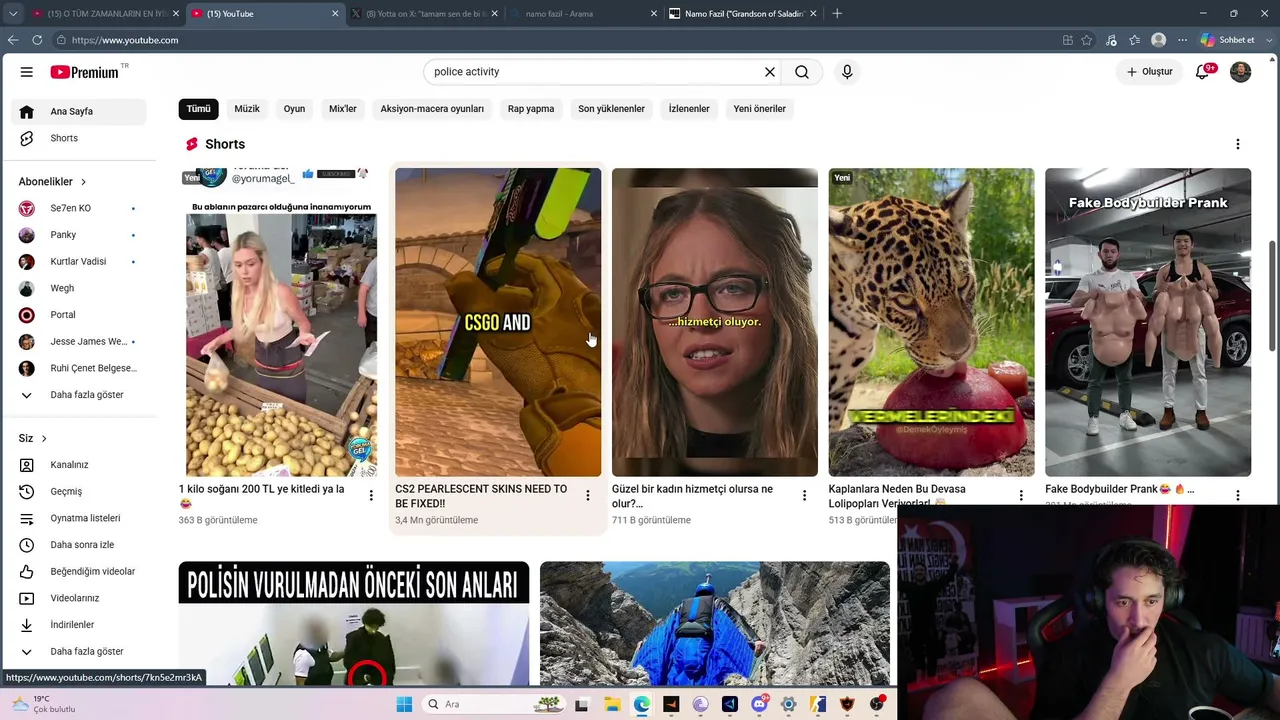Open options for the 'Güzel bir kadın' short

click(x=804, y=495)
